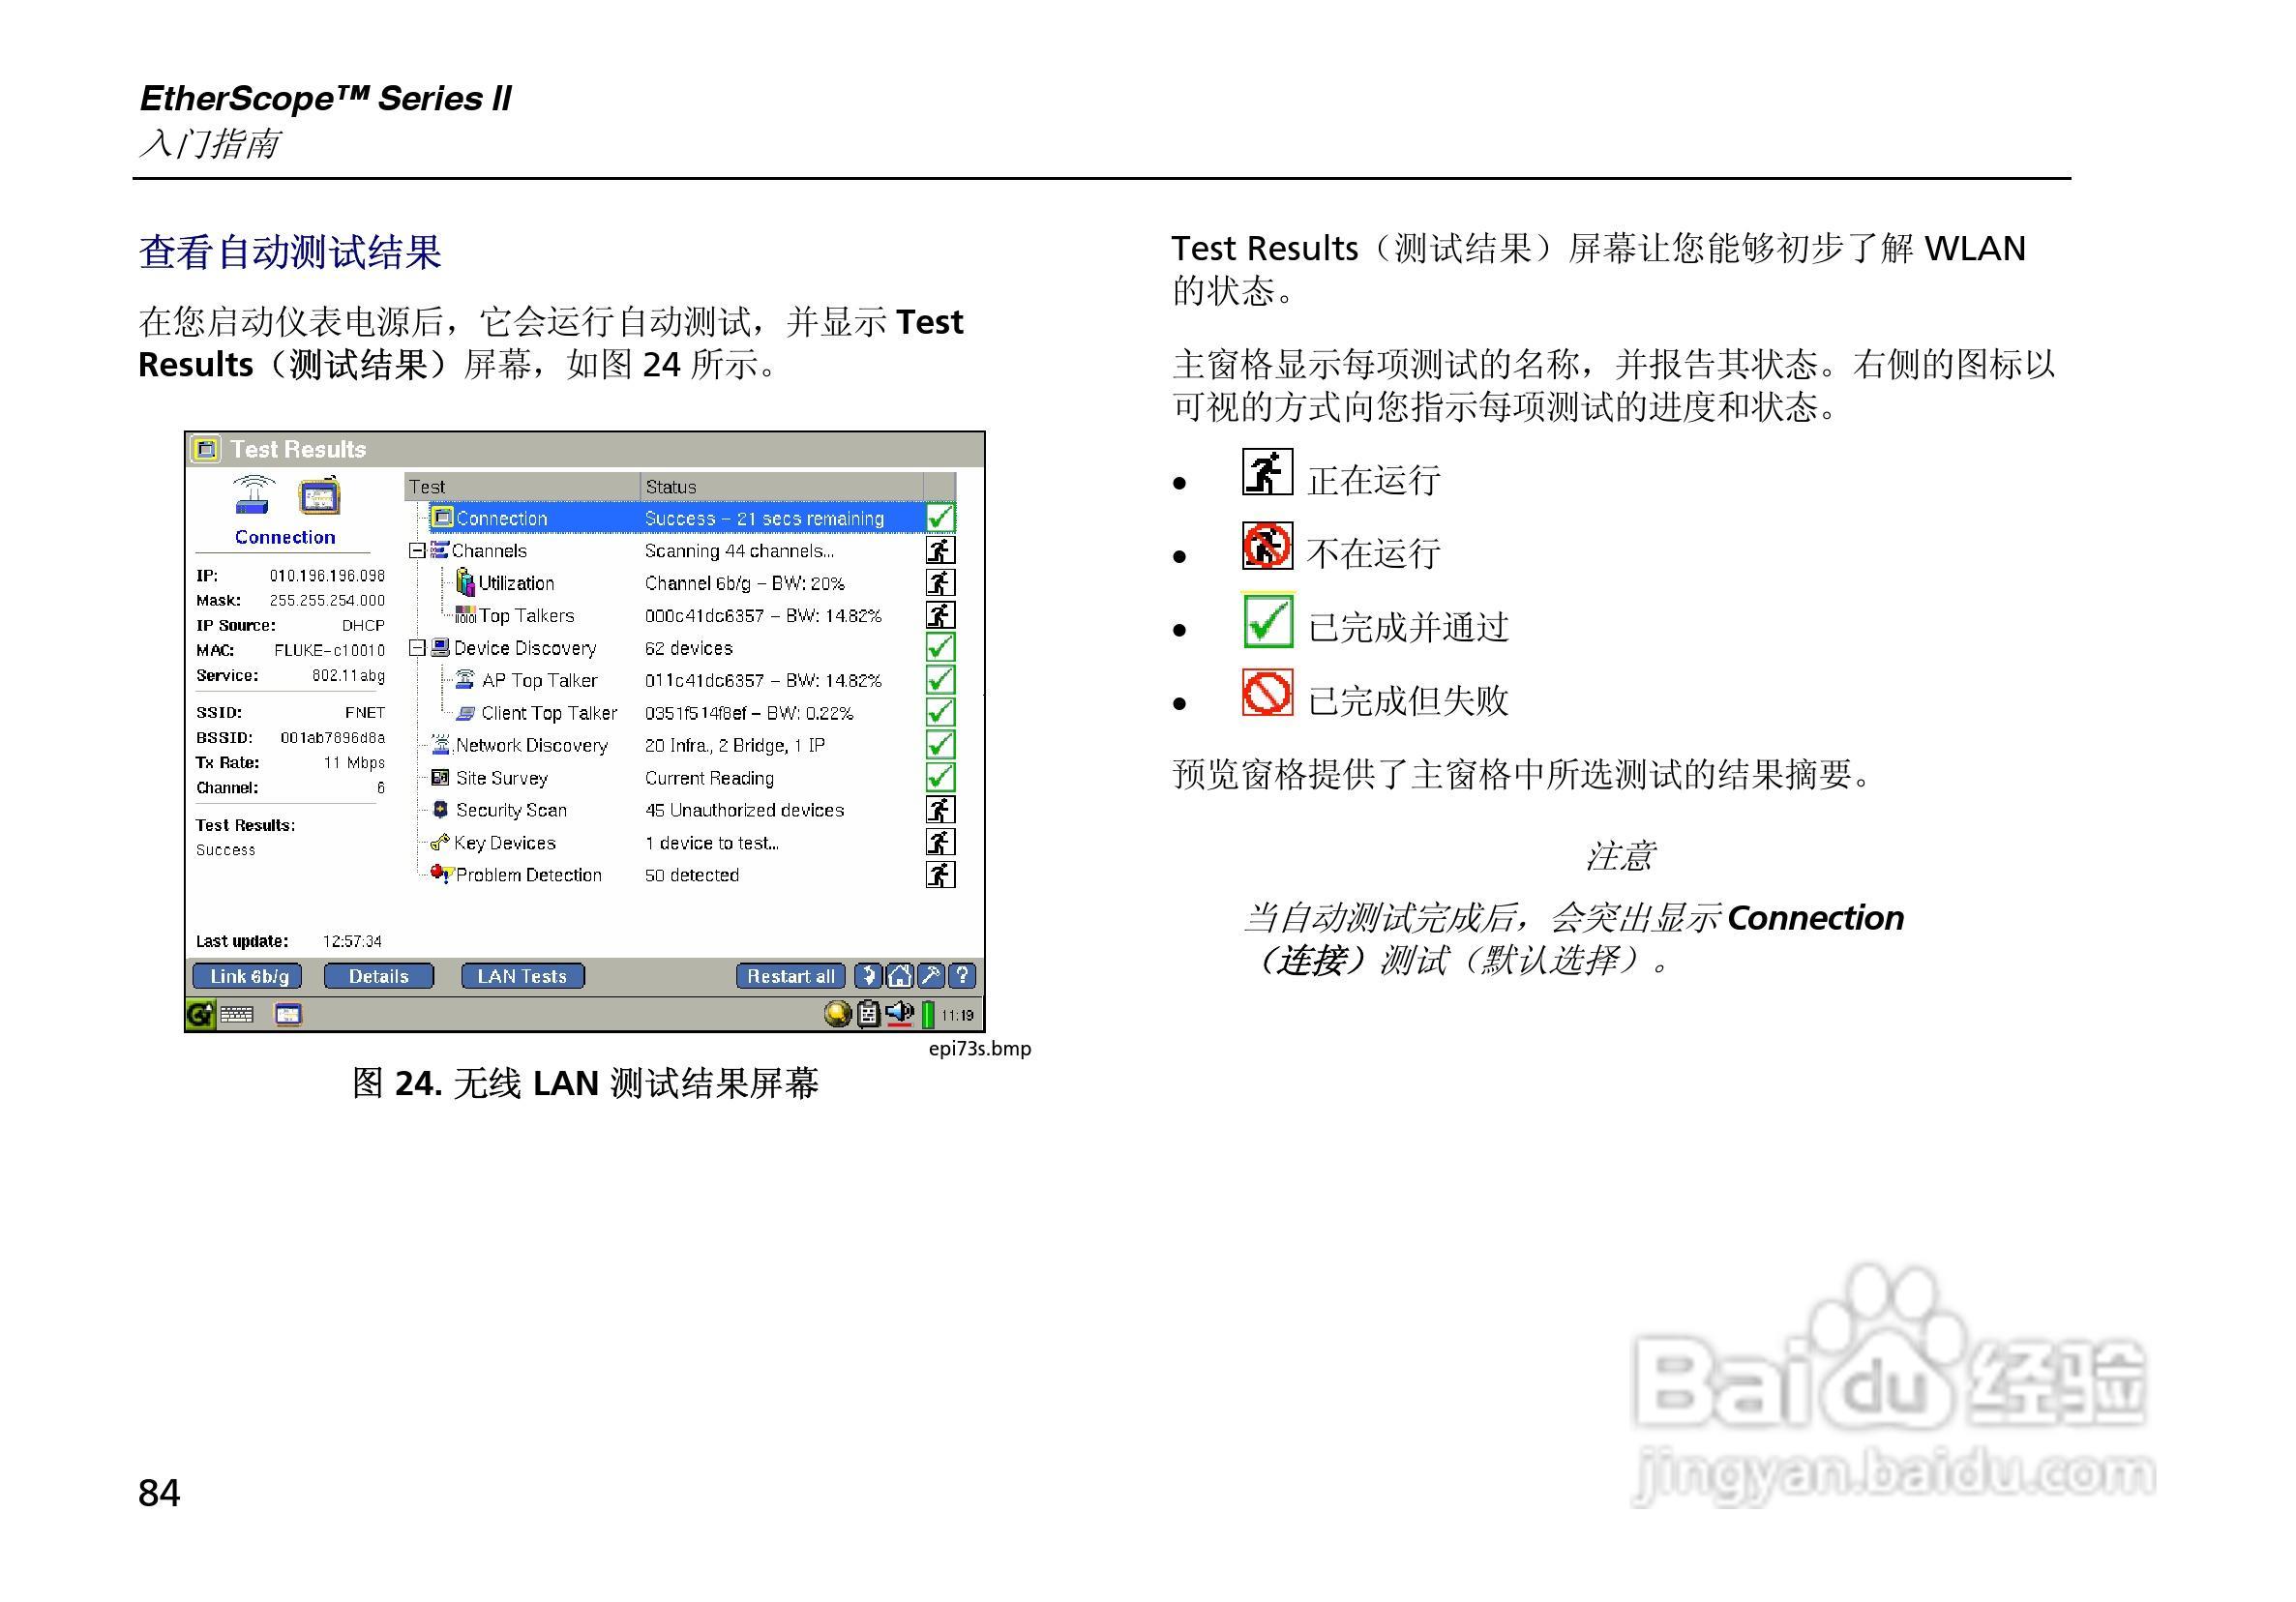Open the tools wrench icon
This screenshot has width=2296, height=1602.
(931, 975)
